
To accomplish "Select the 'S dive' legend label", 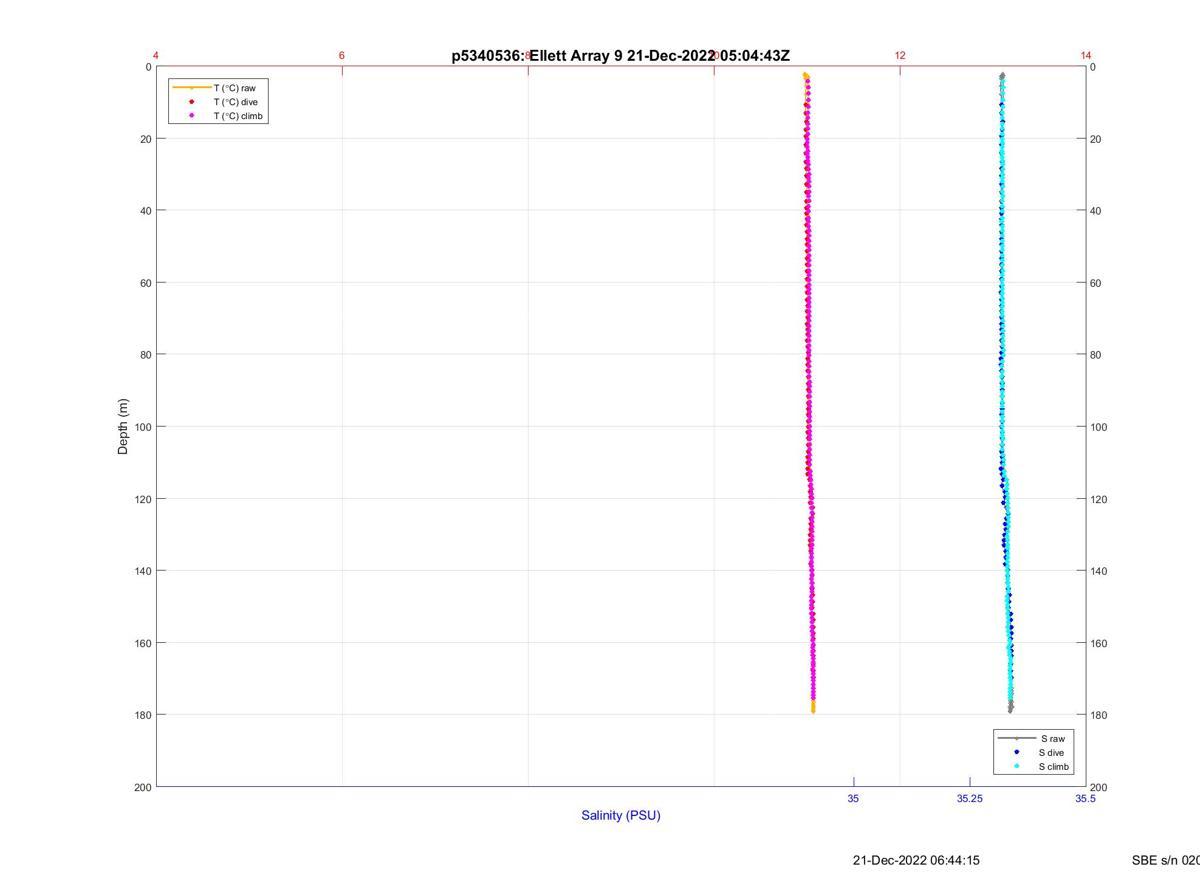I will [x=1051, y=753].
